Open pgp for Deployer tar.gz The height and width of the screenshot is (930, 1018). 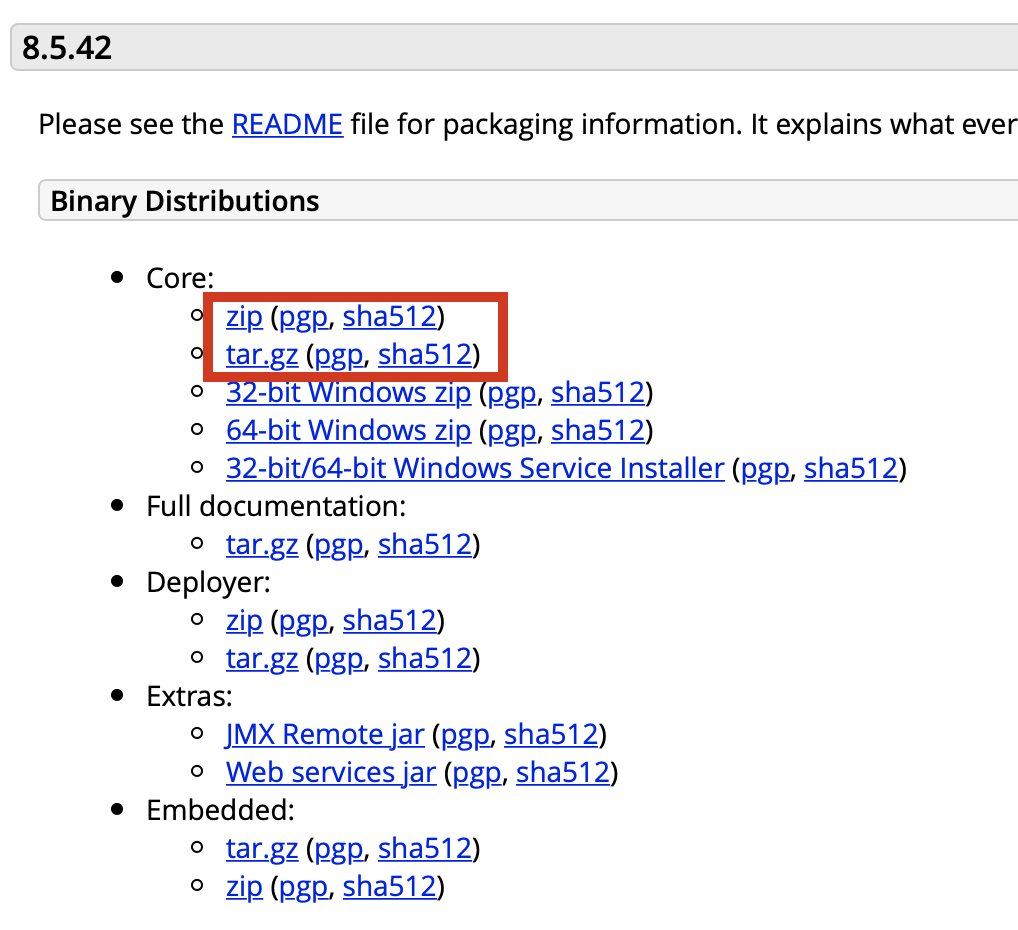tap(338, 659)
